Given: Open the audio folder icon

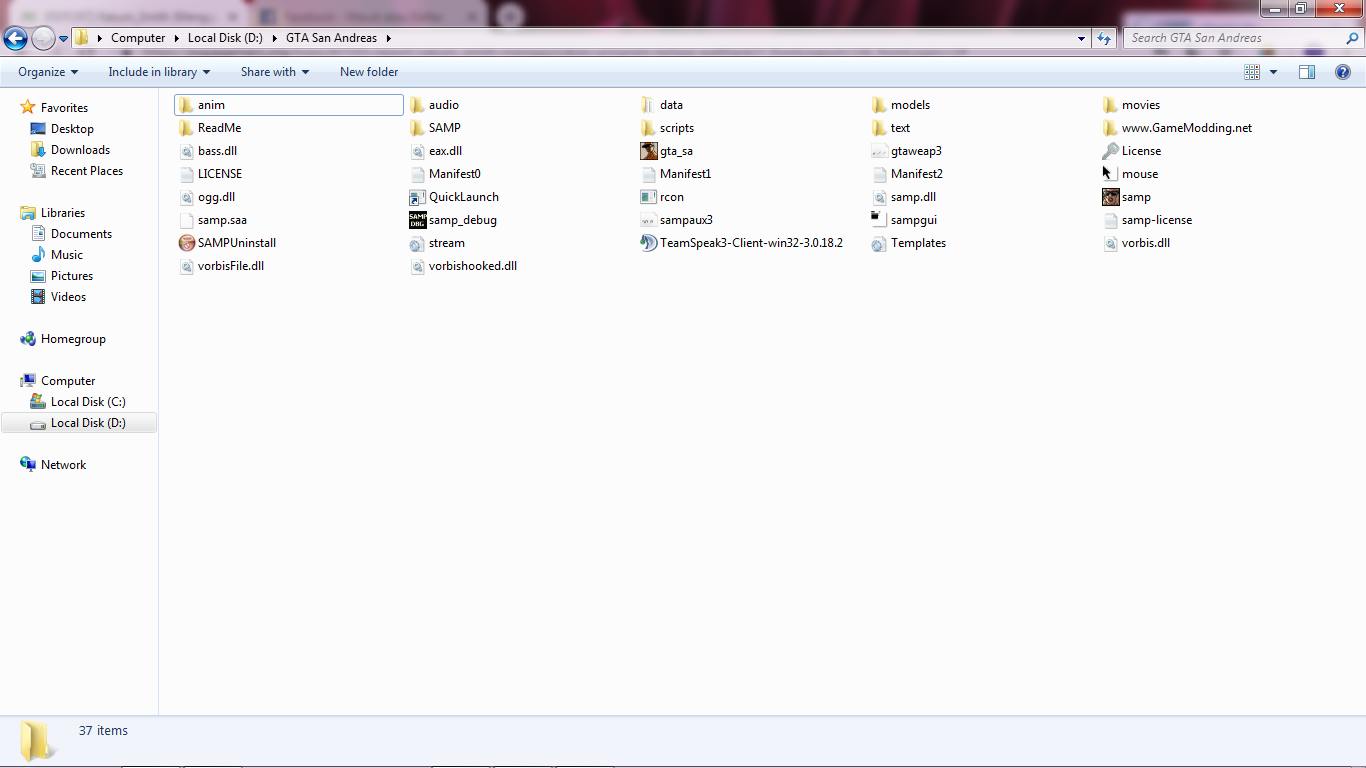Looking at the screenshot, I should (418, 105).
